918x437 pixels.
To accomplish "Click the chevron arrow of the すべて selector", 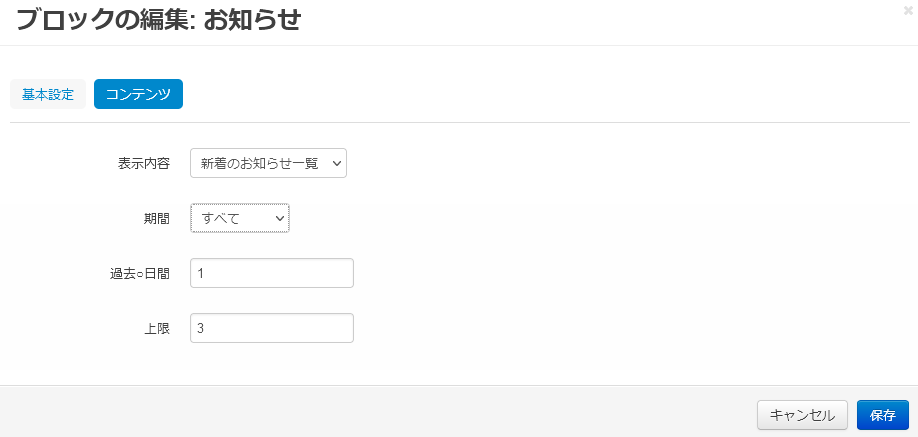I will tap(279, 218).
